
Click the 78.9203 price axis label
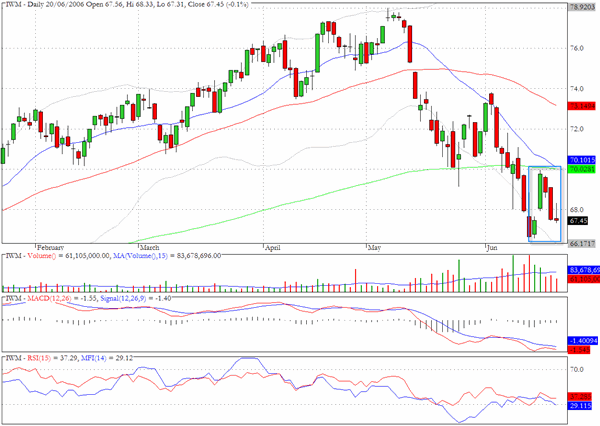tap(582, 7)
